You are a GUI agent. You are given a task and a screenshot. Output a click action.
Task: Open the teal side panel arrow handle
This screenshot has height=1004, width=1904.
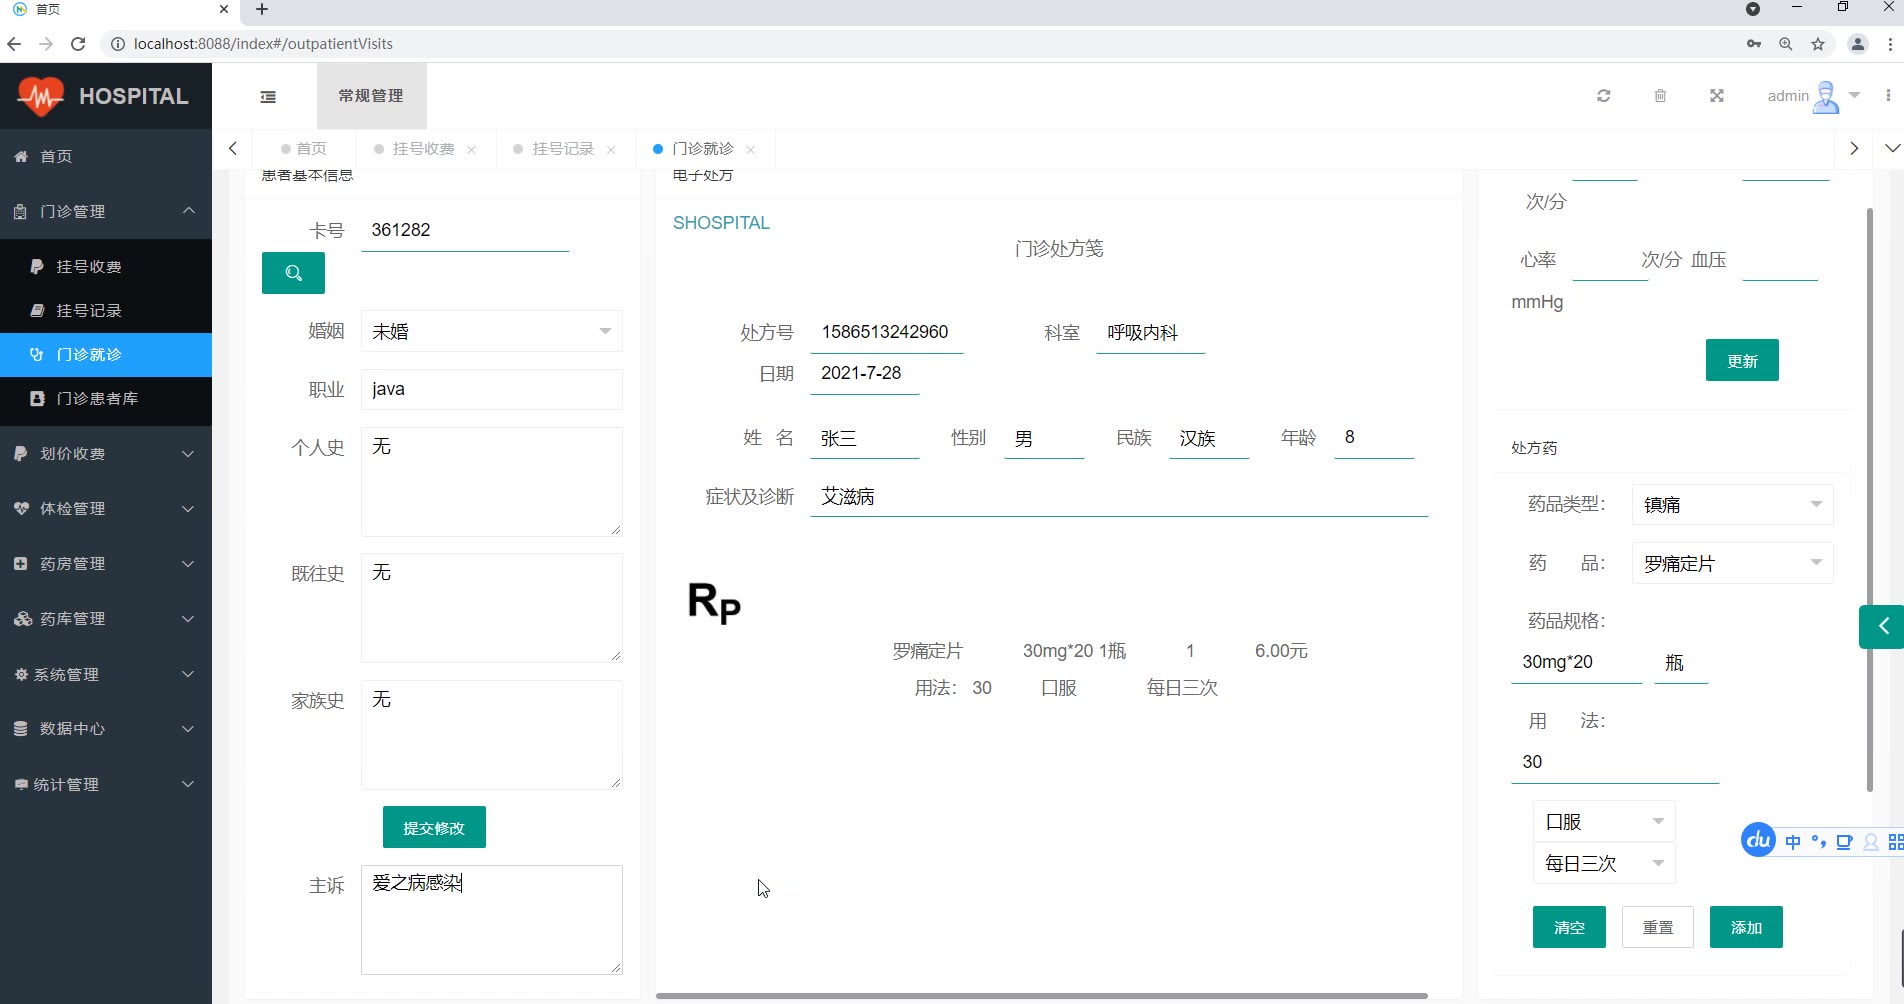1882,627
